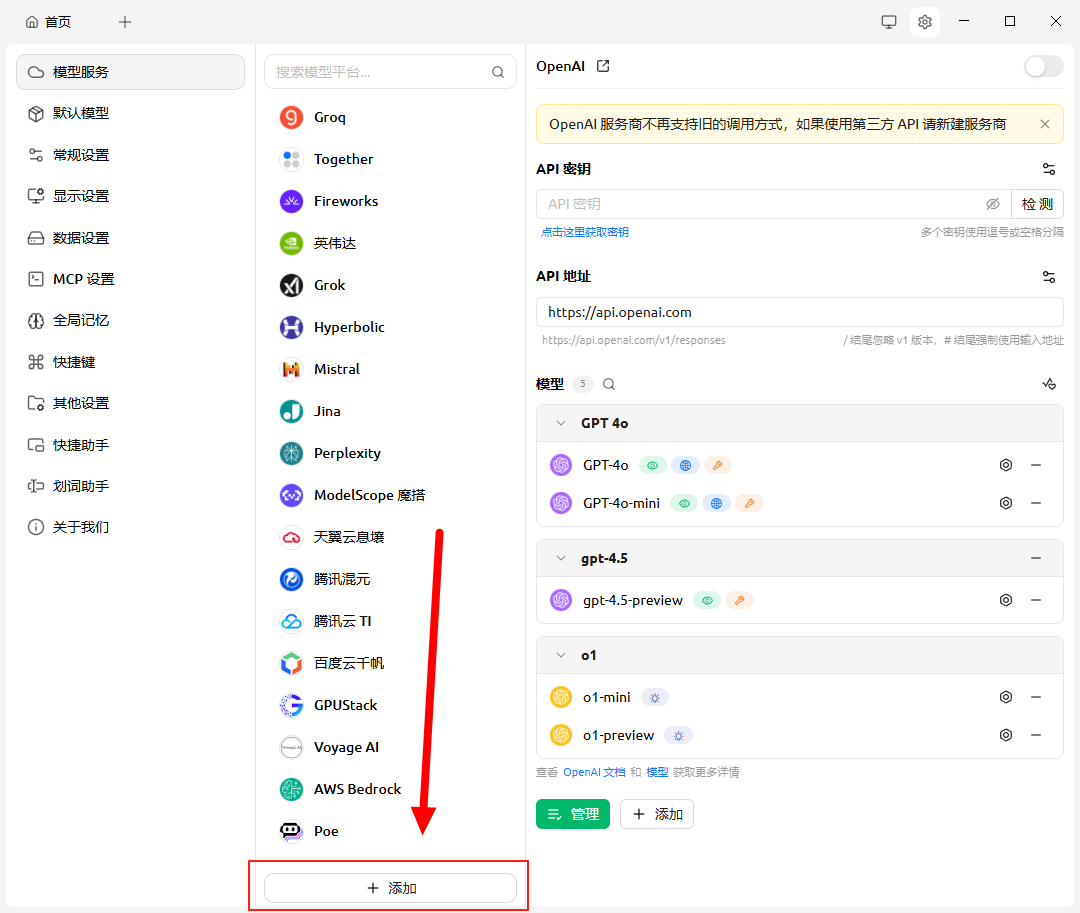1080x913 pixels.
Task: Click the API 地址 URL field
Action: [800, 313]
